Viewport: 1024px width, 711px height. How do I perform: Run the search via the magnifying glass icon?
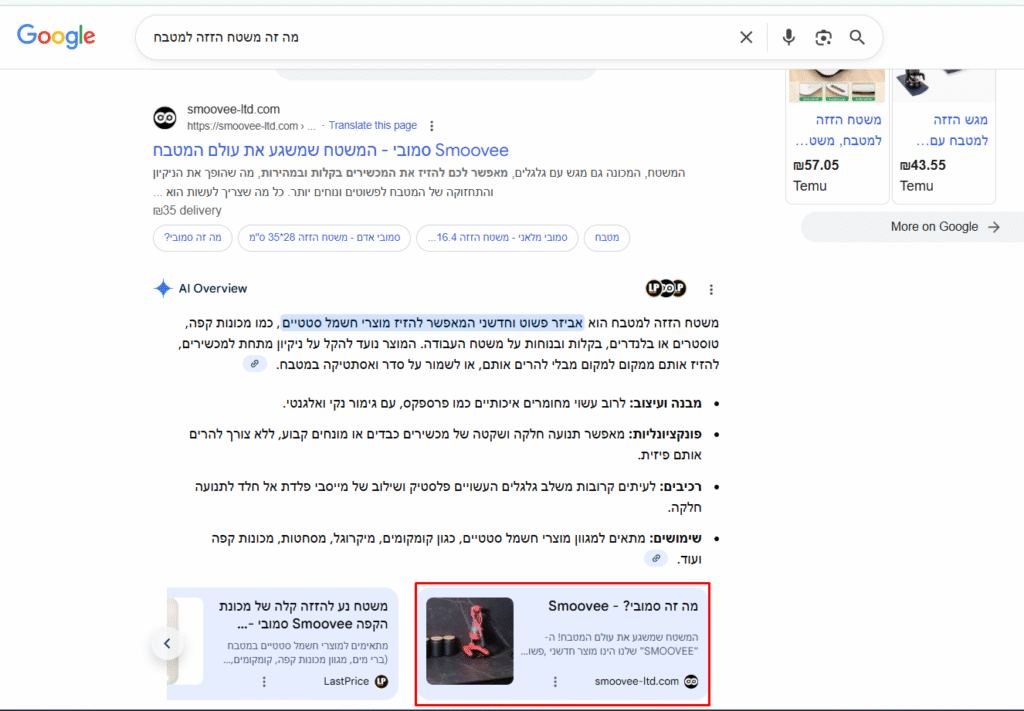[857, 36]
